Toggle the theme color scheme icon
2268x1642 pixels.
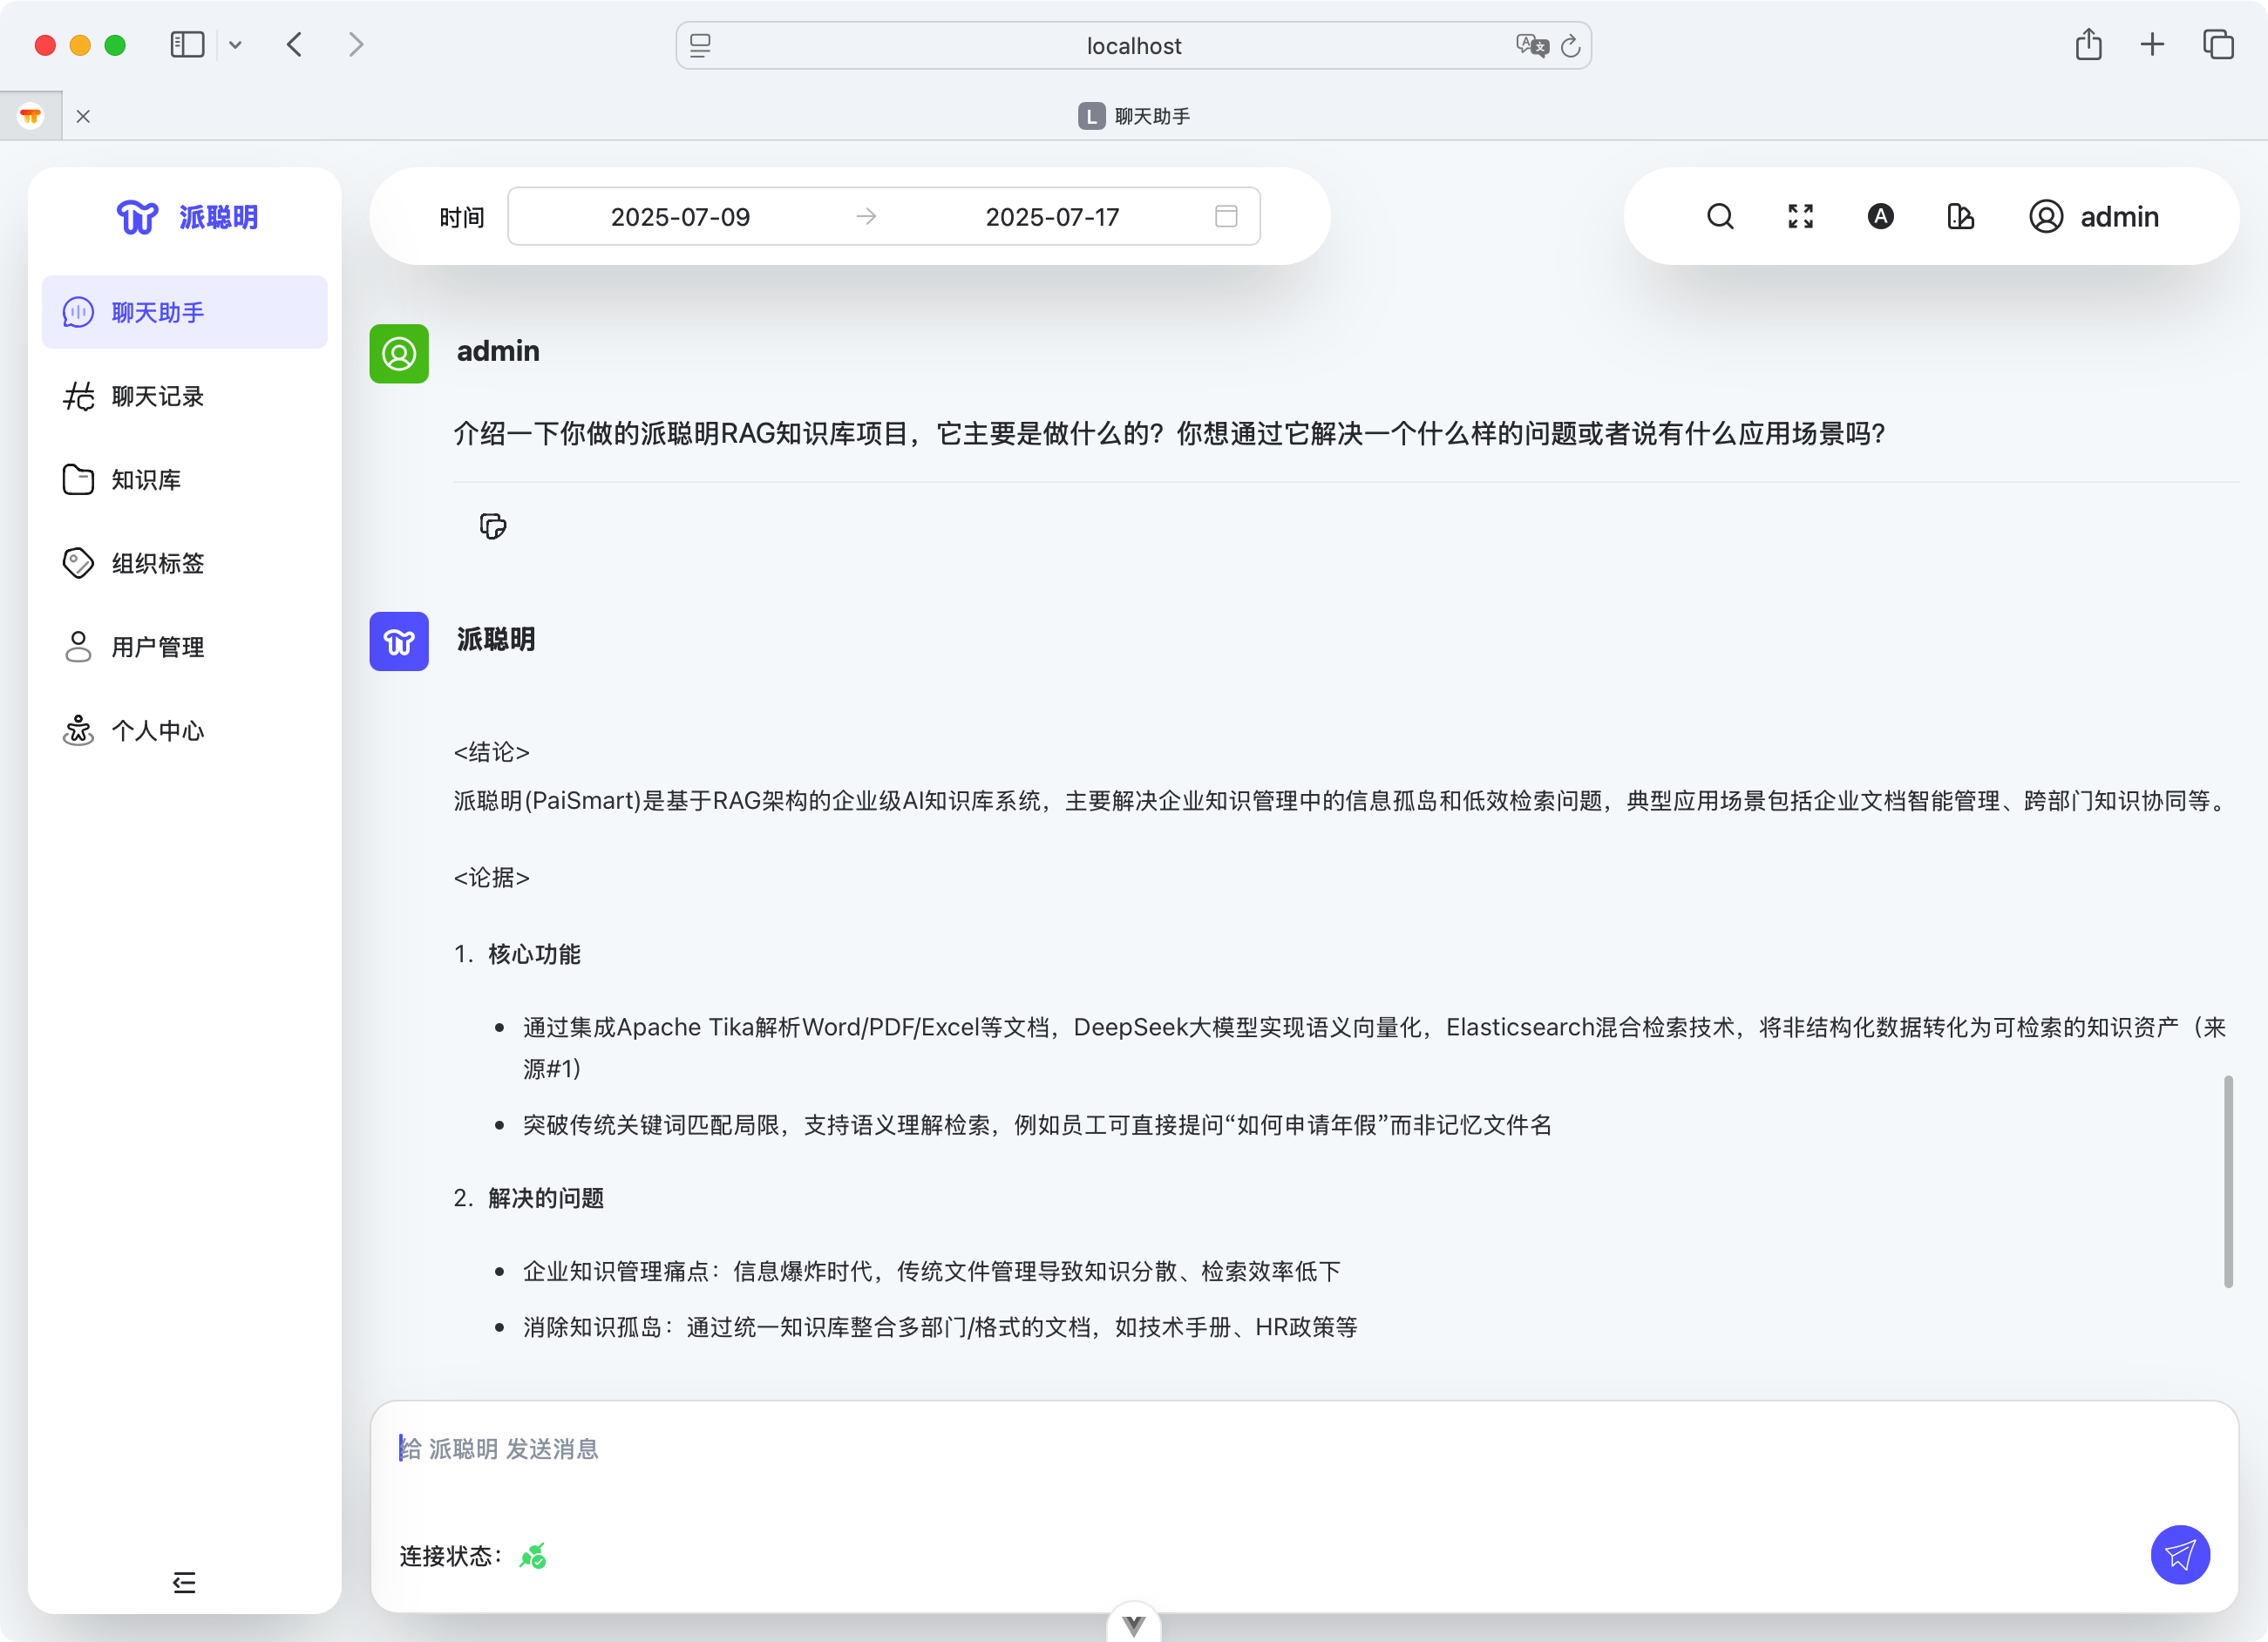tap(1960, 216)
